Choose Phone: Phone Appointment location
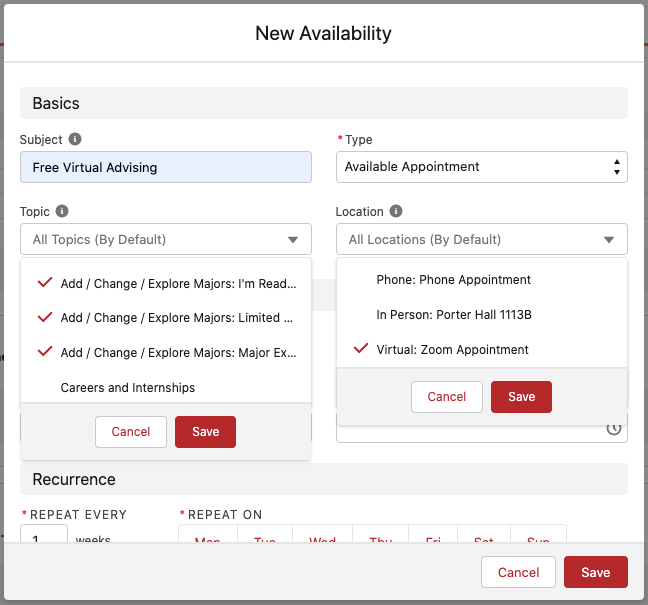This screenshot has width=648, height=605. (x=453, y=280)
